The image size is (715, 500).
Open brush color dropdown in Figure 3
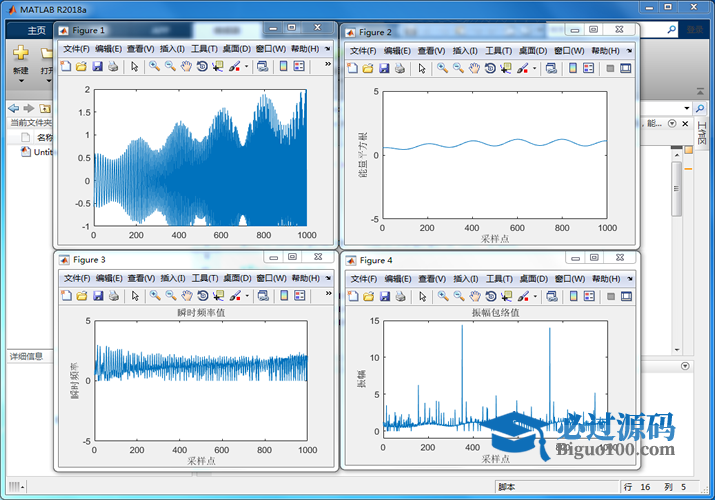click(247, 296)
